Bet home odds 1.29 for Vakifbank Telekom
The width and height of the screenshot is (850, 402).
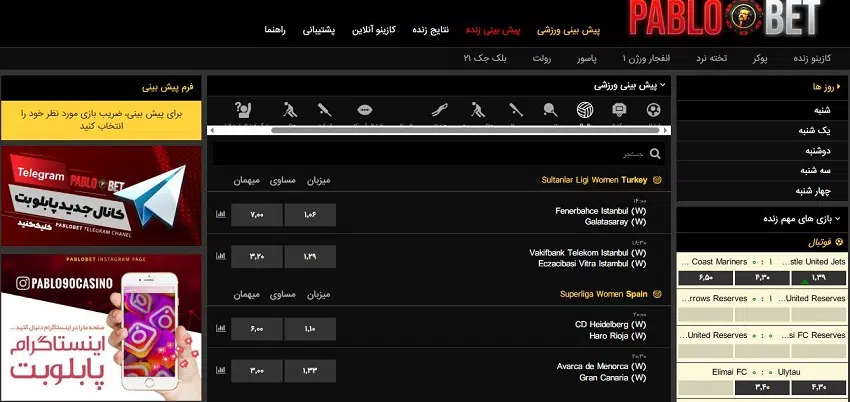coord(310,257)
